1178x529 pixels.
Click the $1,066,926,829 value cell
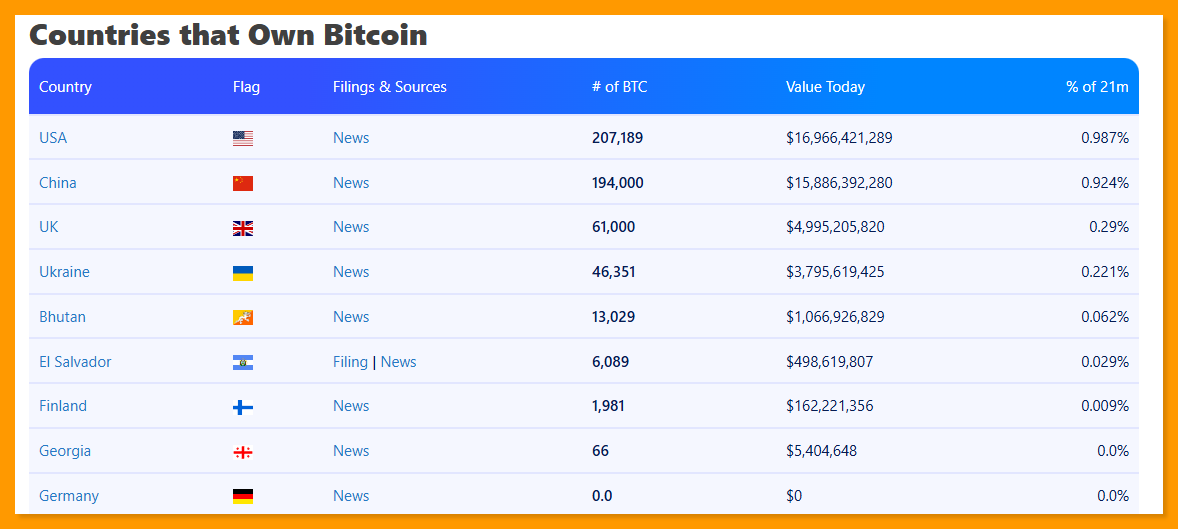[835, 317]
